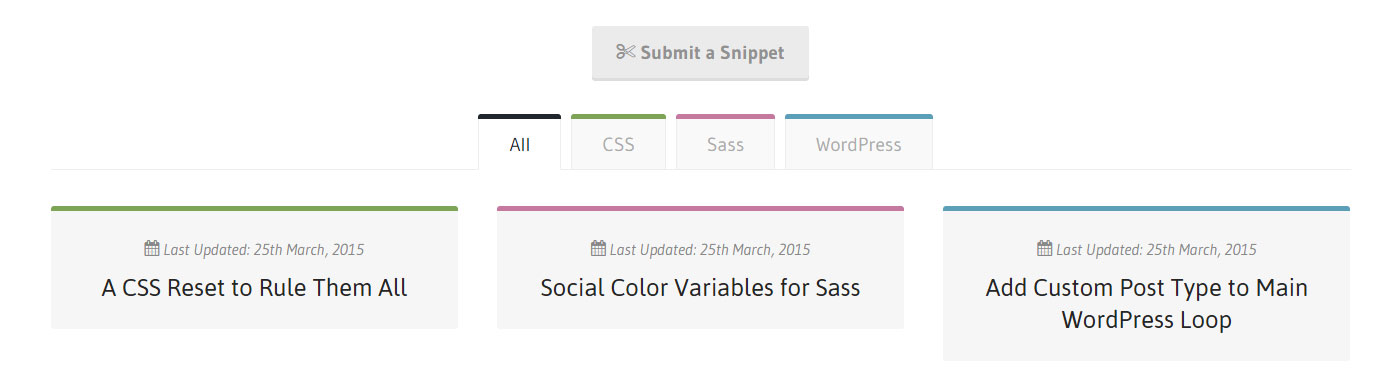The height and width of the screenshot is (388, 1399).
Task: Click the blue bar above WordPress tab
Action: pos(858,116)
